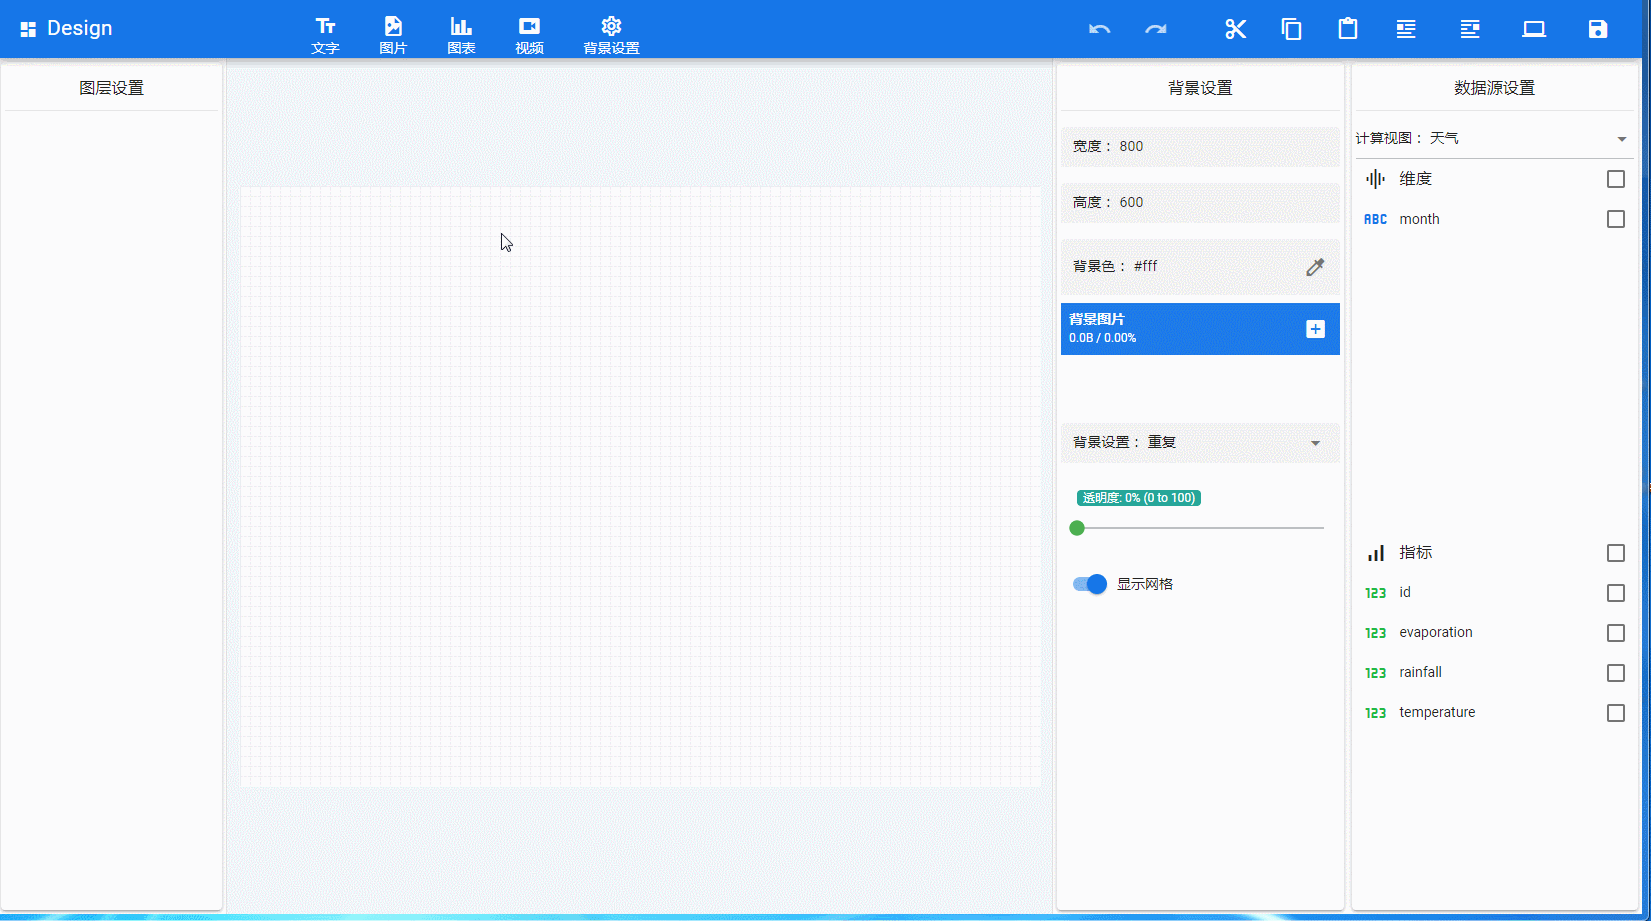Image resolution: width=1651 pixels, height=921 pixels.
Task: Add a background image with plus icon
Action: click(1316, 329)
